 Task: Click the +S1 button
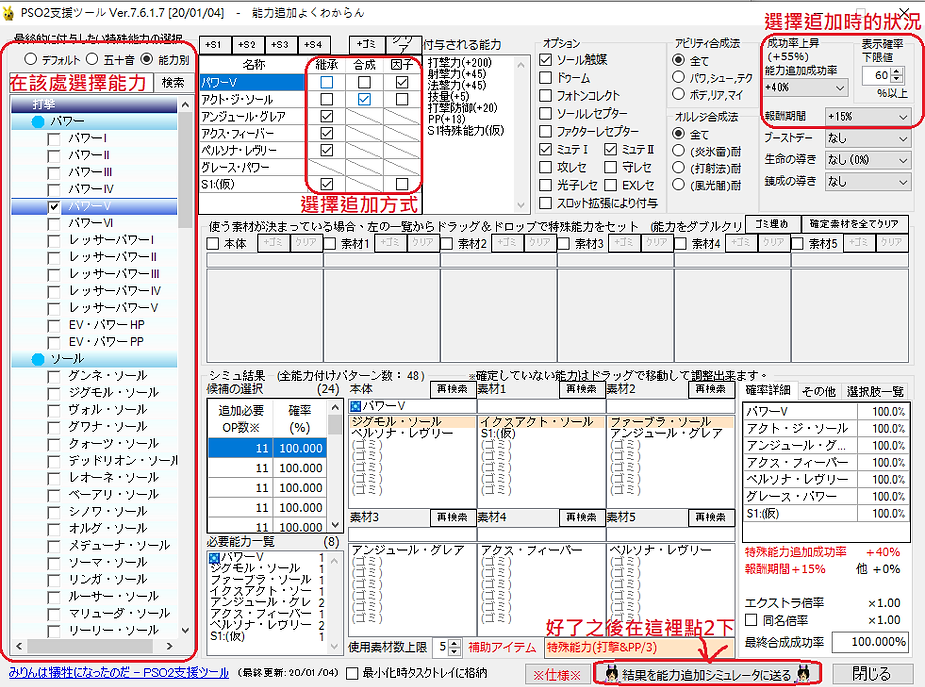click(215, 44)
